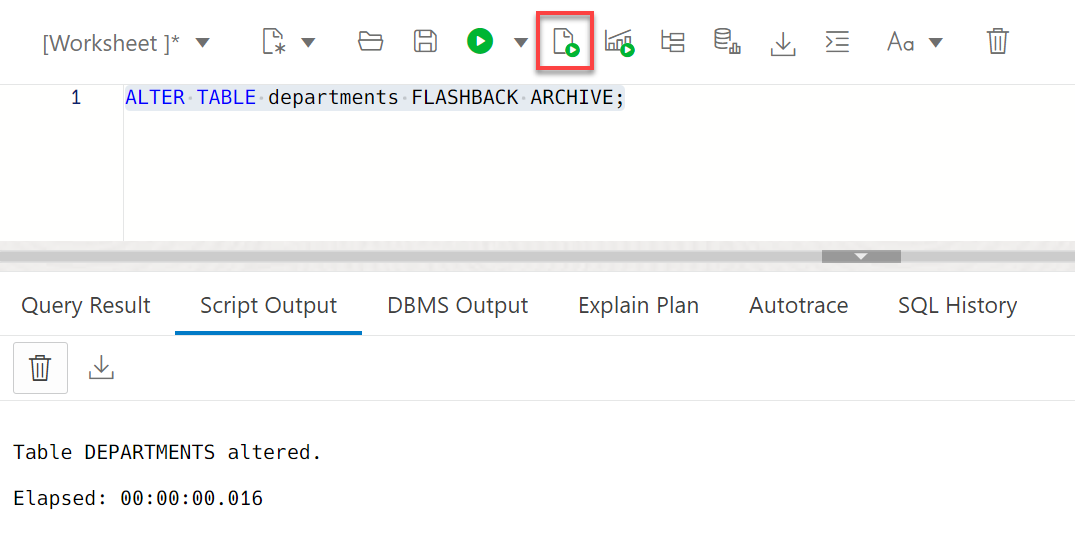Run the statement with the green play button
Image resolution: width=1075 pixels, height=549 pixels.
pos(480,41)
